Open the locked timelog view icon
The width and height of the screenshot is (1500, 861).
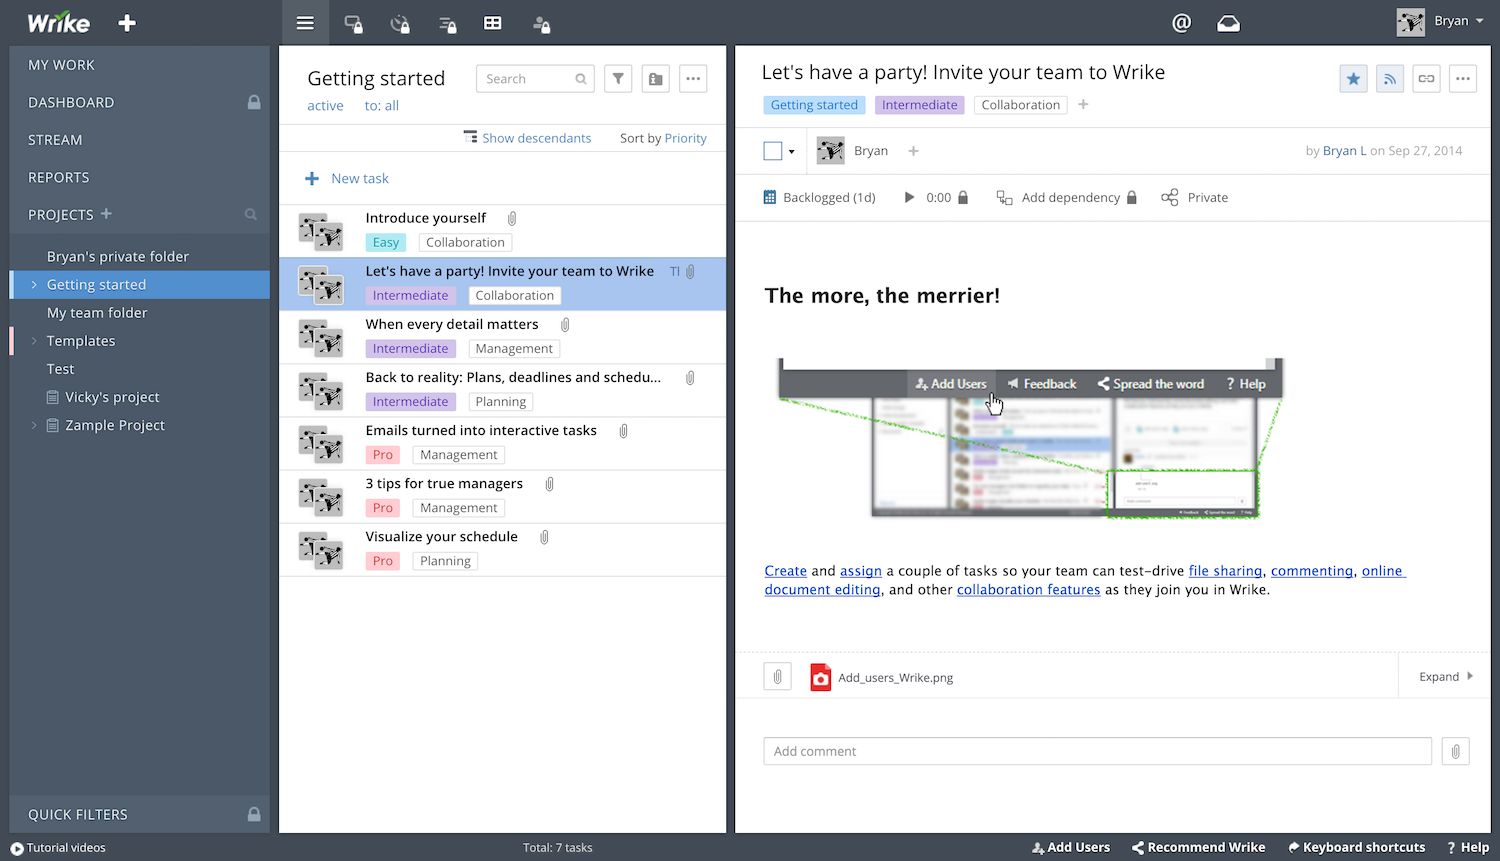coord(400,23)
